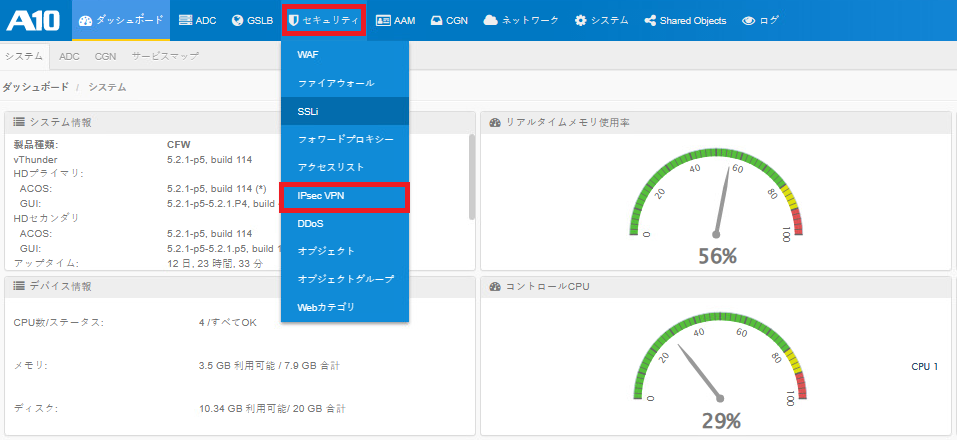Click gauge icon beside リアルタイムメモリ使用率
The width and height of the screenshot is (957, 440).
click(495, 122)
